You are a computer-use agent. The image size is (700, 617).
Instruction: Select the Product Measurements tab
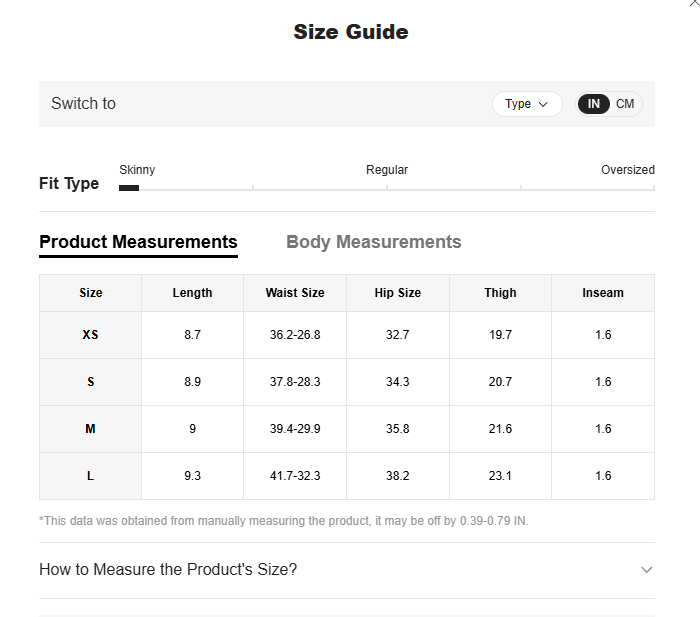click(138, 242)
